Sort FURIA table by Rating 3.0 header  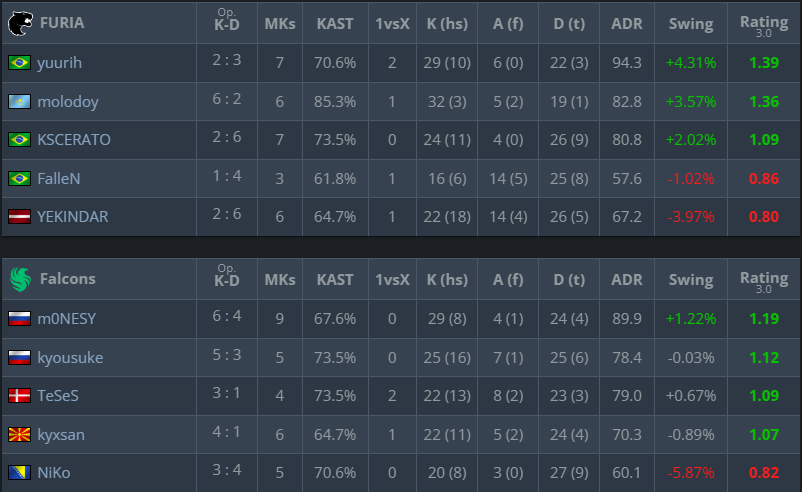764,24
